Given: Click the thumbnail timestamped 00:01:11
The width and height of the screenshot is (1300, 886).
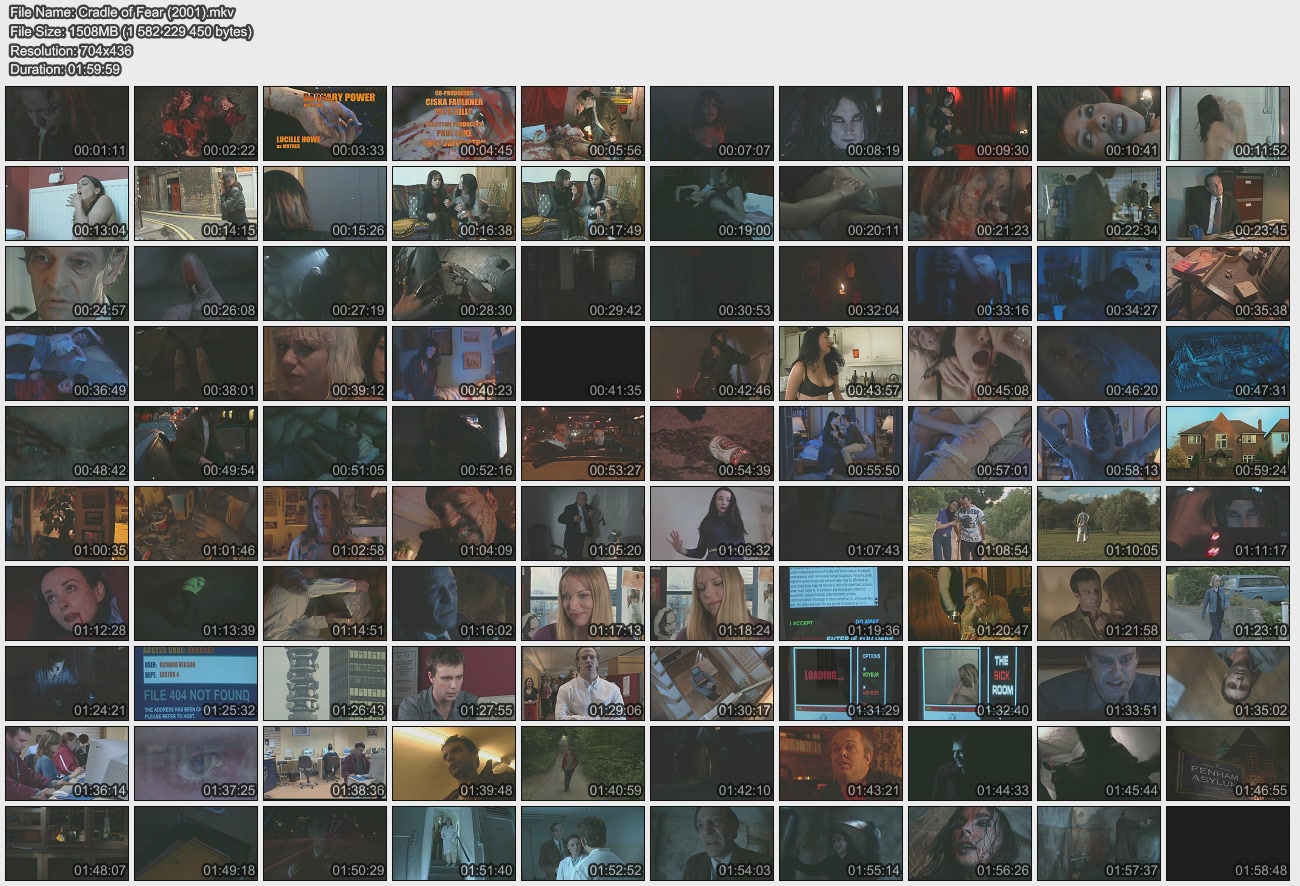Looking at the screenshot, I should 67,123.
